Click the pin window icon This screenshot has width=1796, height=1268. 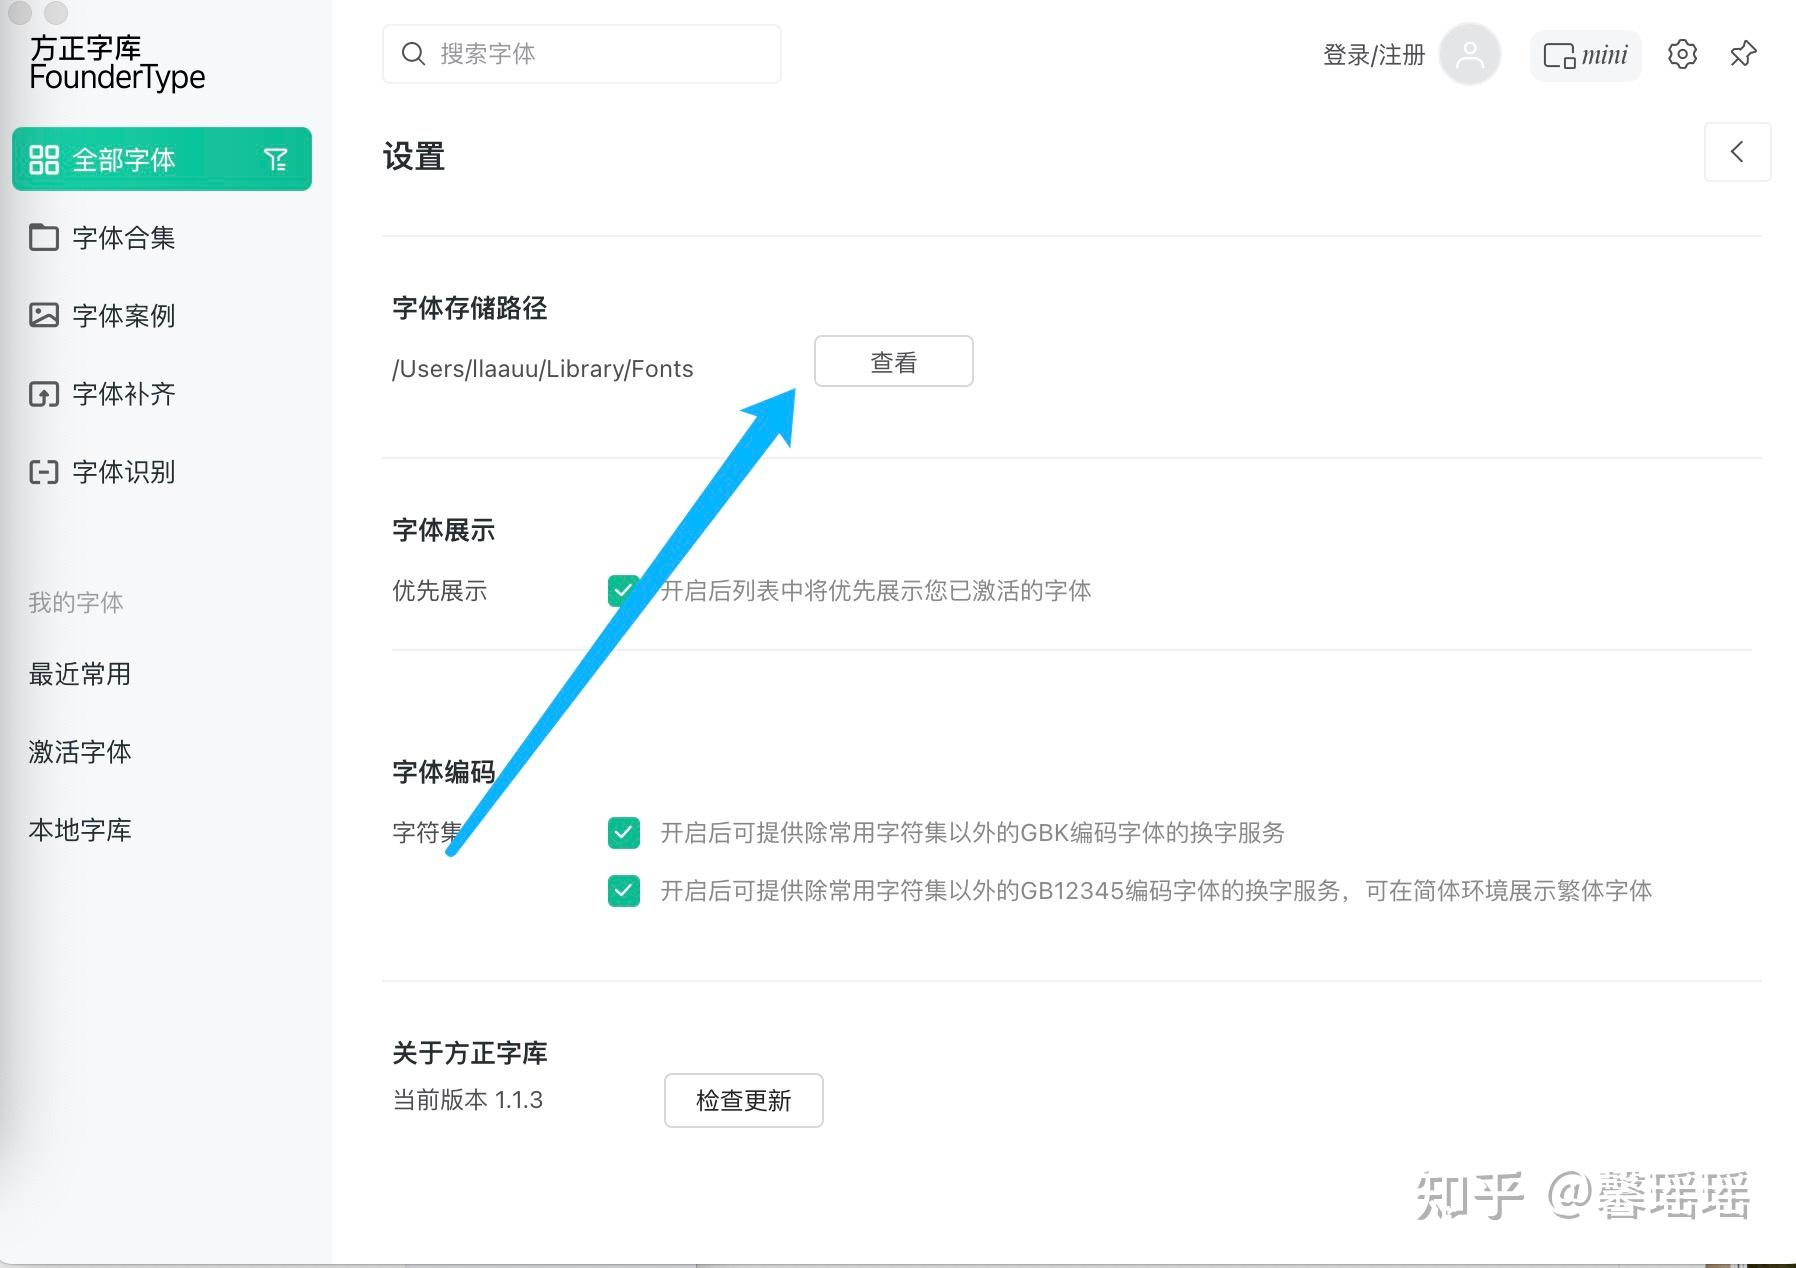tap(1743, 54)
